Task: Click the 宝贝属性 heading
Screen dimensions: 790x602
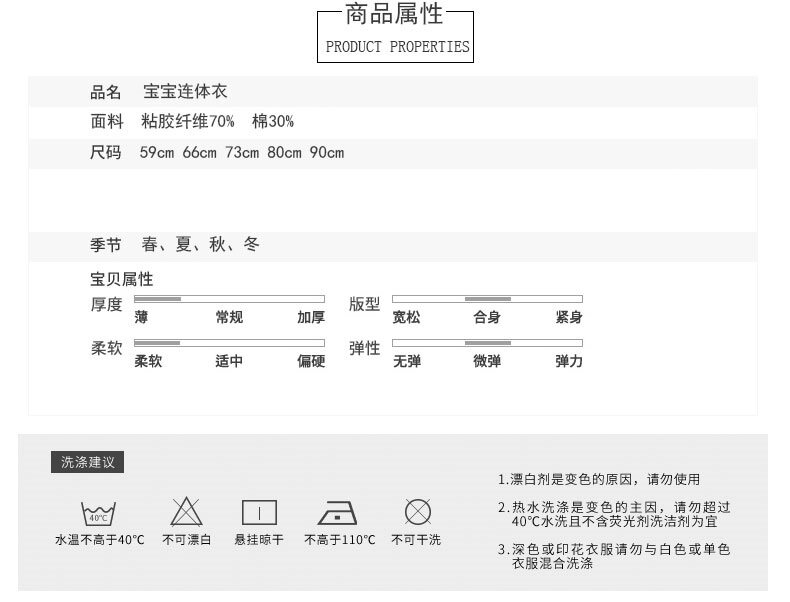Action: pyautogui.click(x=121, y=279)
